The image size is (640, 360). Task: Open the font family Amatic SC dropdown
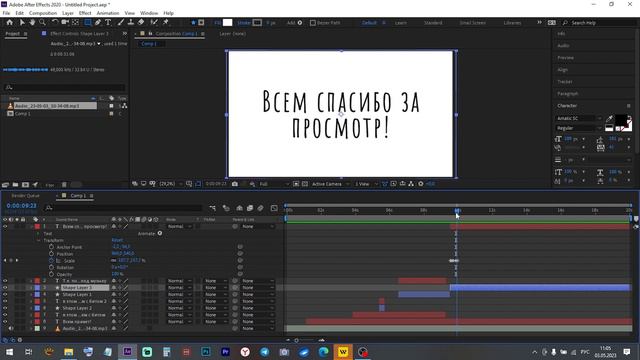579,118
